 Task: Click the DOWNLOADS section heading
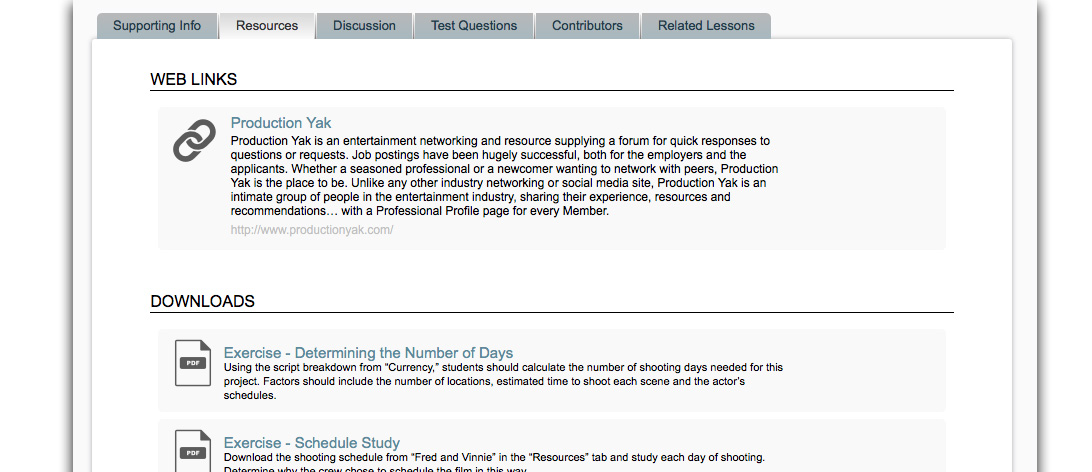203,301
